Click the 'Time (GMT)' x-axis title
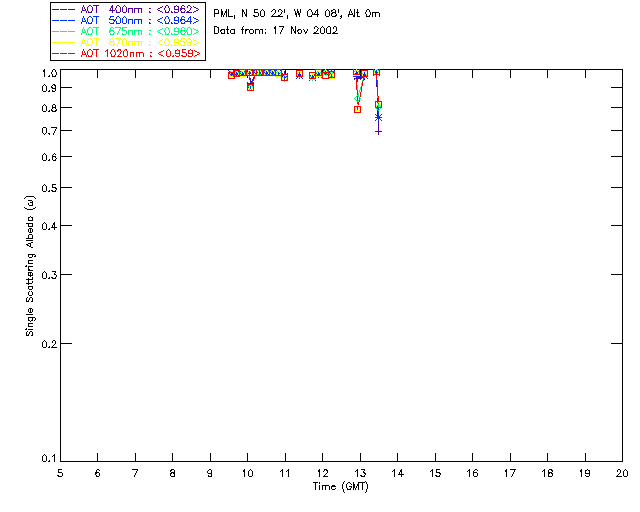Image resolution: width=640 pixels, height=512 pixels. point(340,487)
